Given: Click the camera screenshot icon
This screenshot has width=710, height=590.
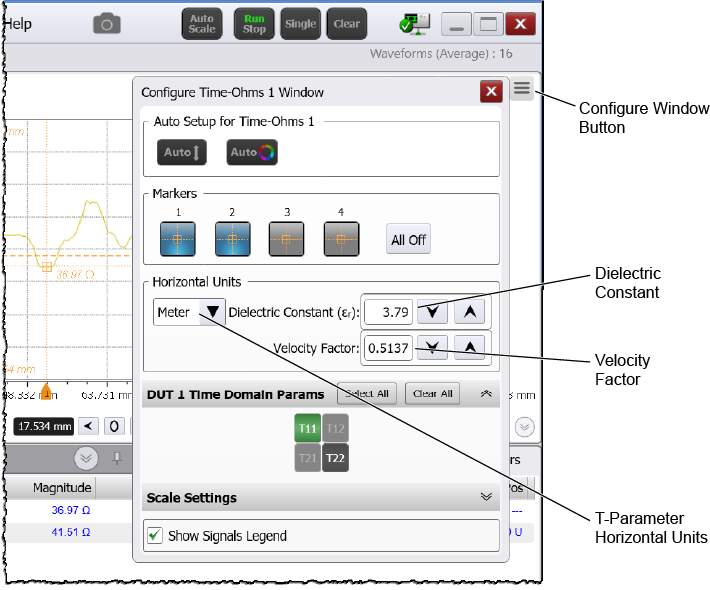Looking at the screenshot, I should pos(107,24).
